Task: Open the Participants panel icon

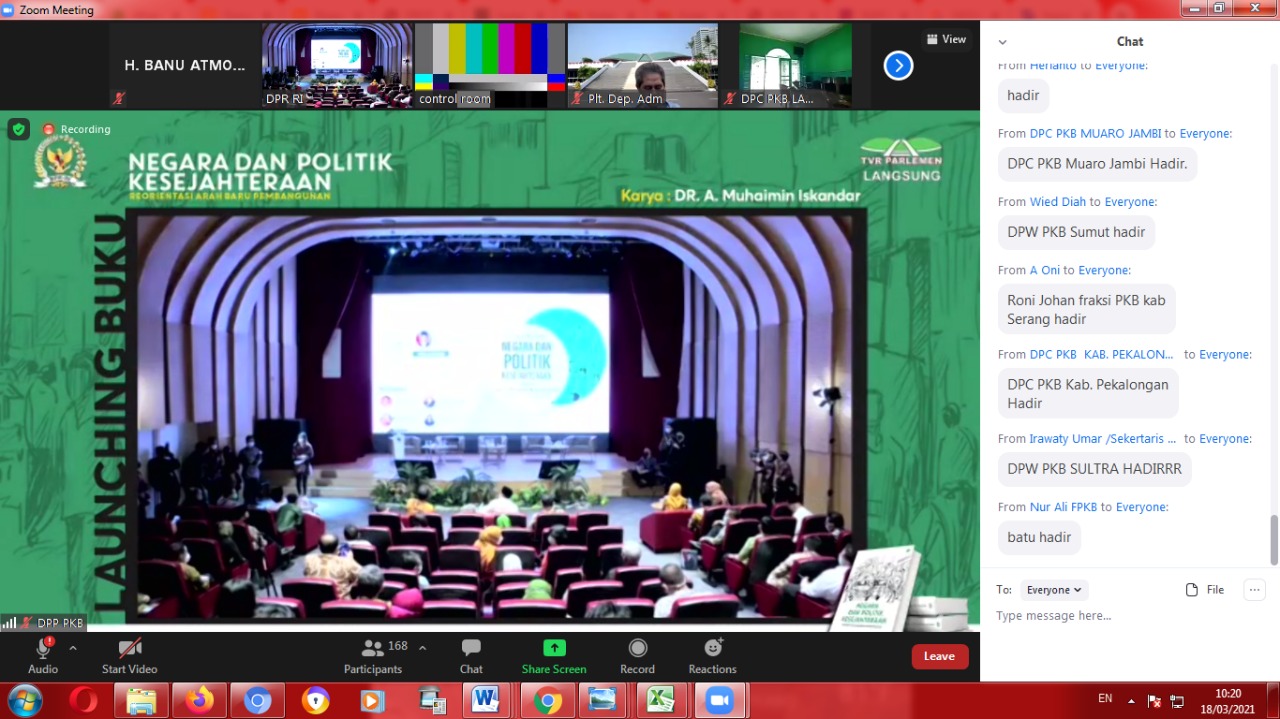Action: [x=373, y=648]
